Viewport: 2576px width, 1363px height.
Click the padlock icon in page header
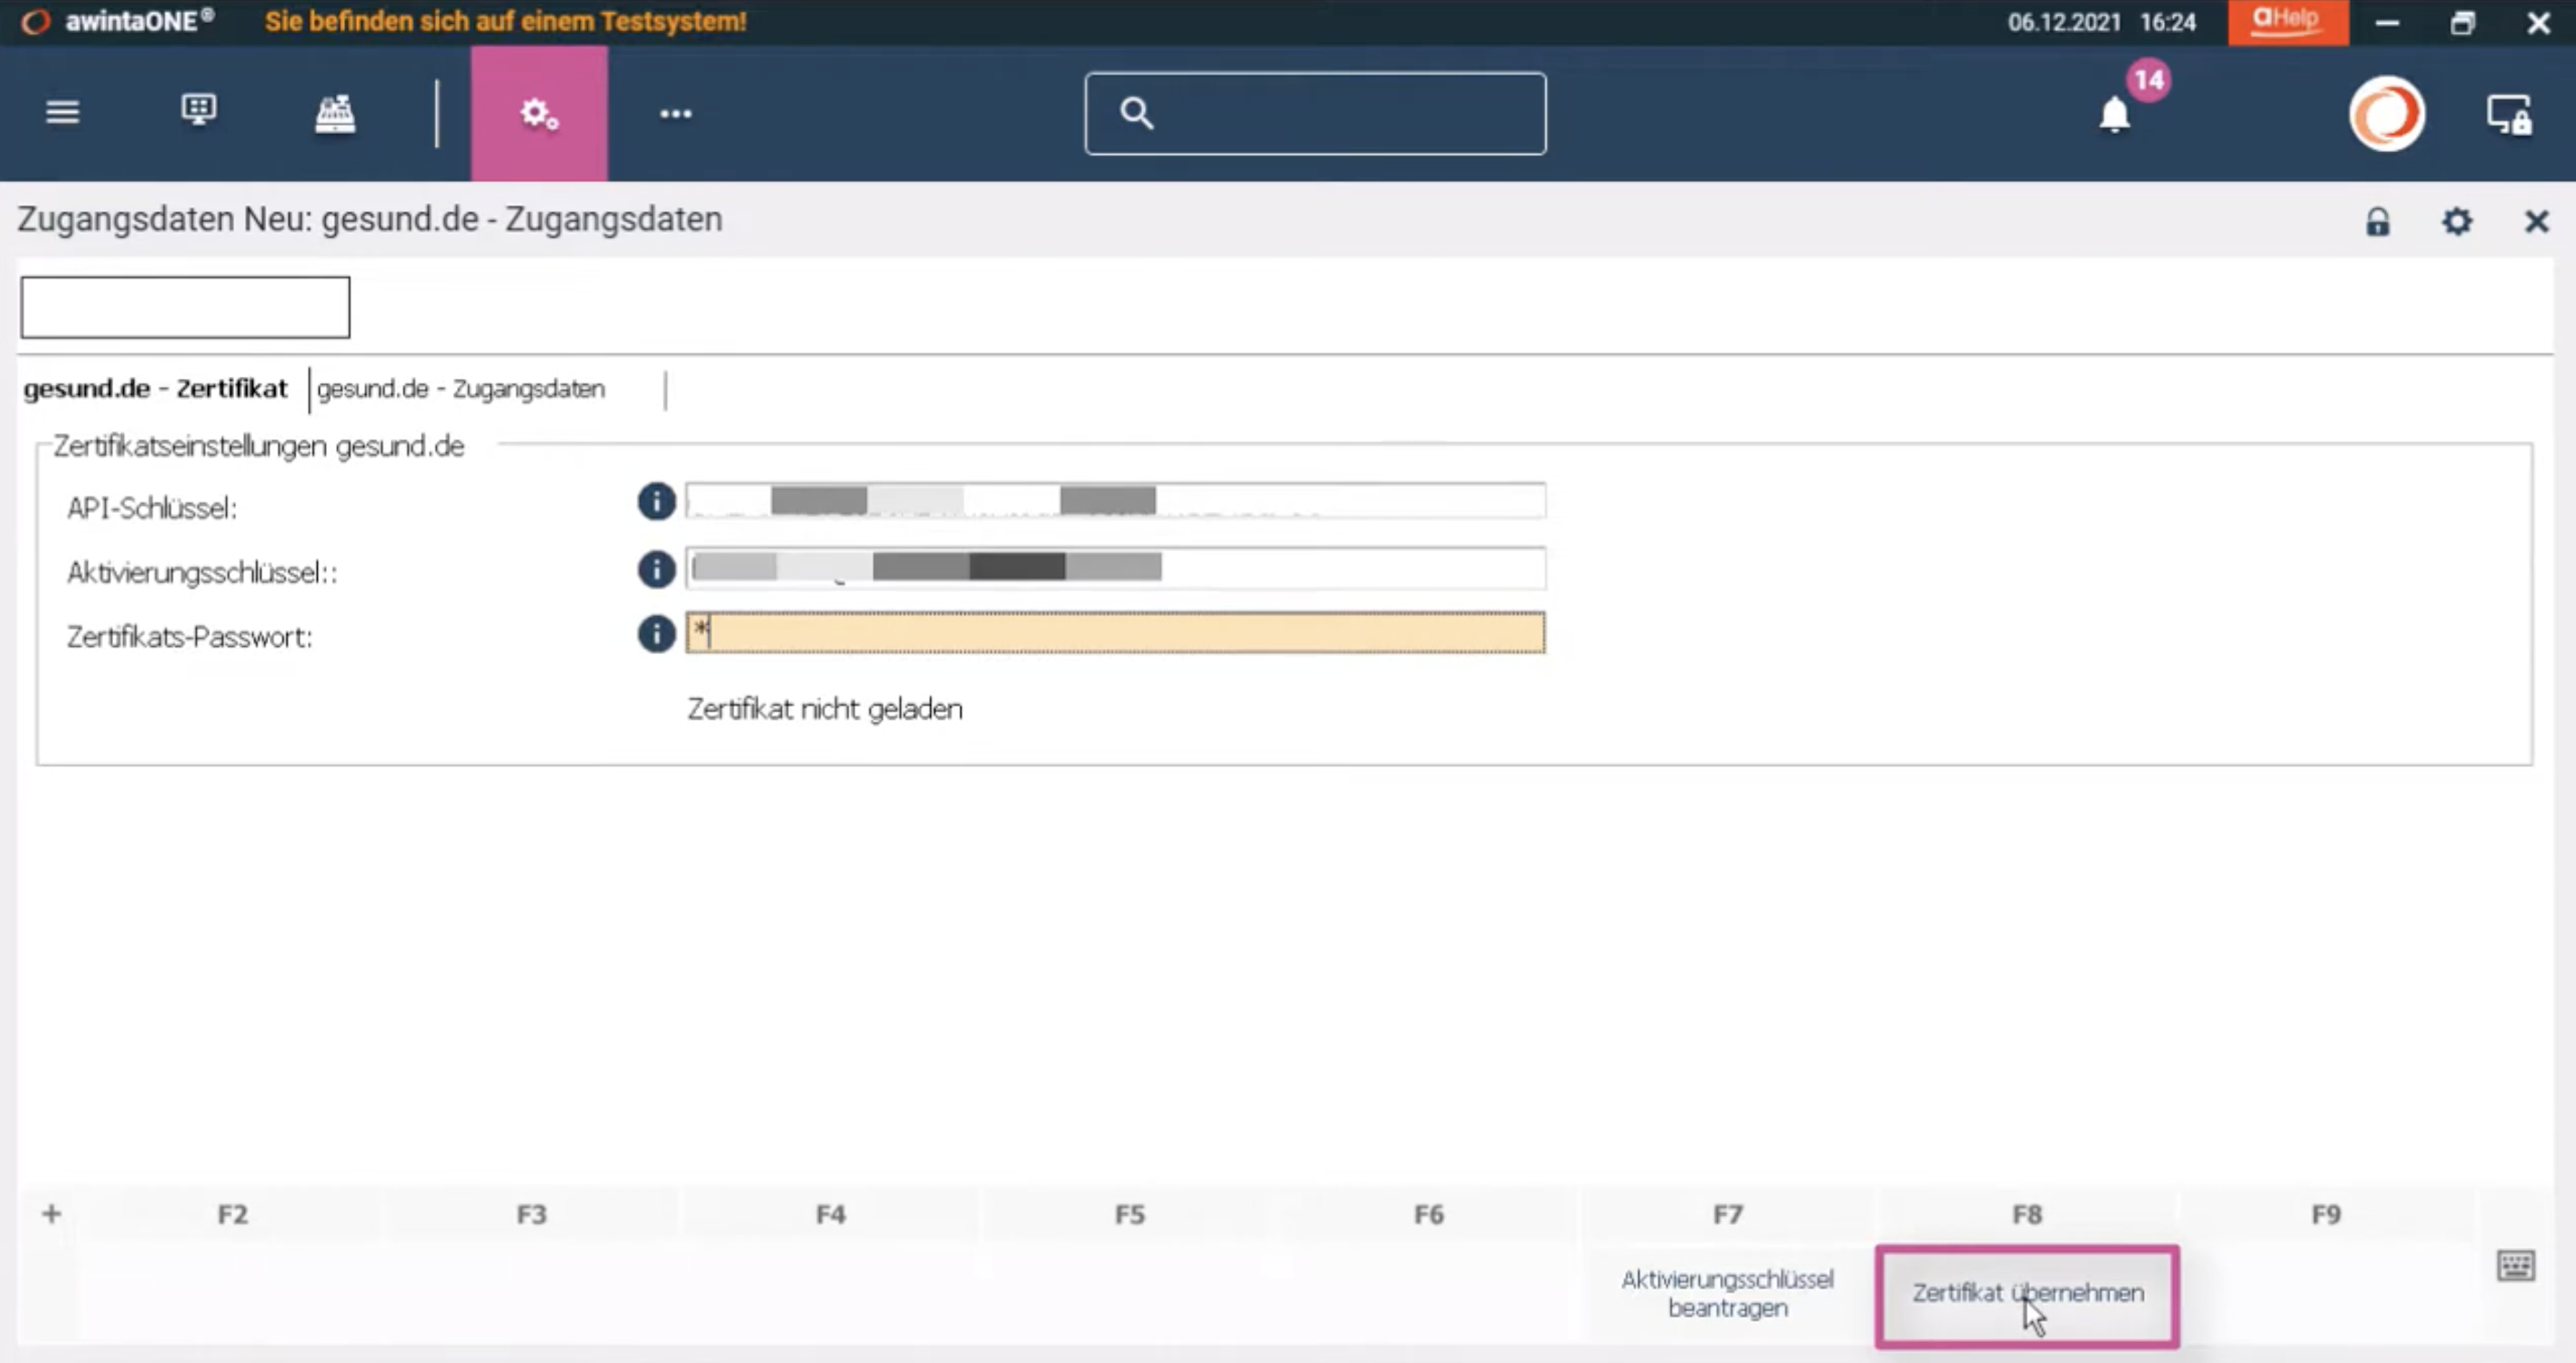point(2378,221)
